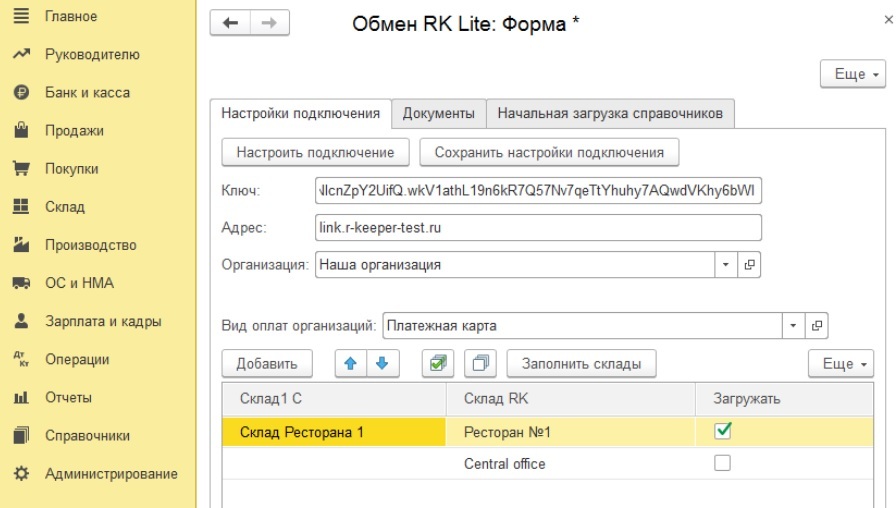Click Заполнить склады button
Image resolution: width=896 pixels, height=508 pixels.
coord(581,363)
